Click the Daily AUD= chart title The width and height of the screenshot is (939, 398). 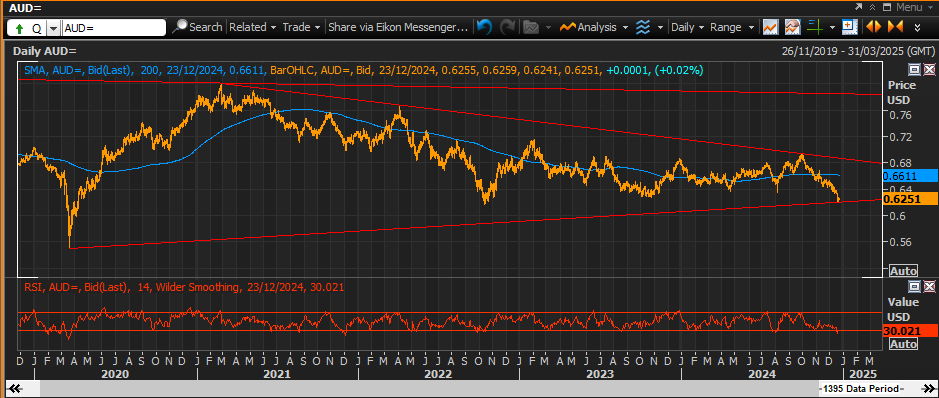(45, 51)
